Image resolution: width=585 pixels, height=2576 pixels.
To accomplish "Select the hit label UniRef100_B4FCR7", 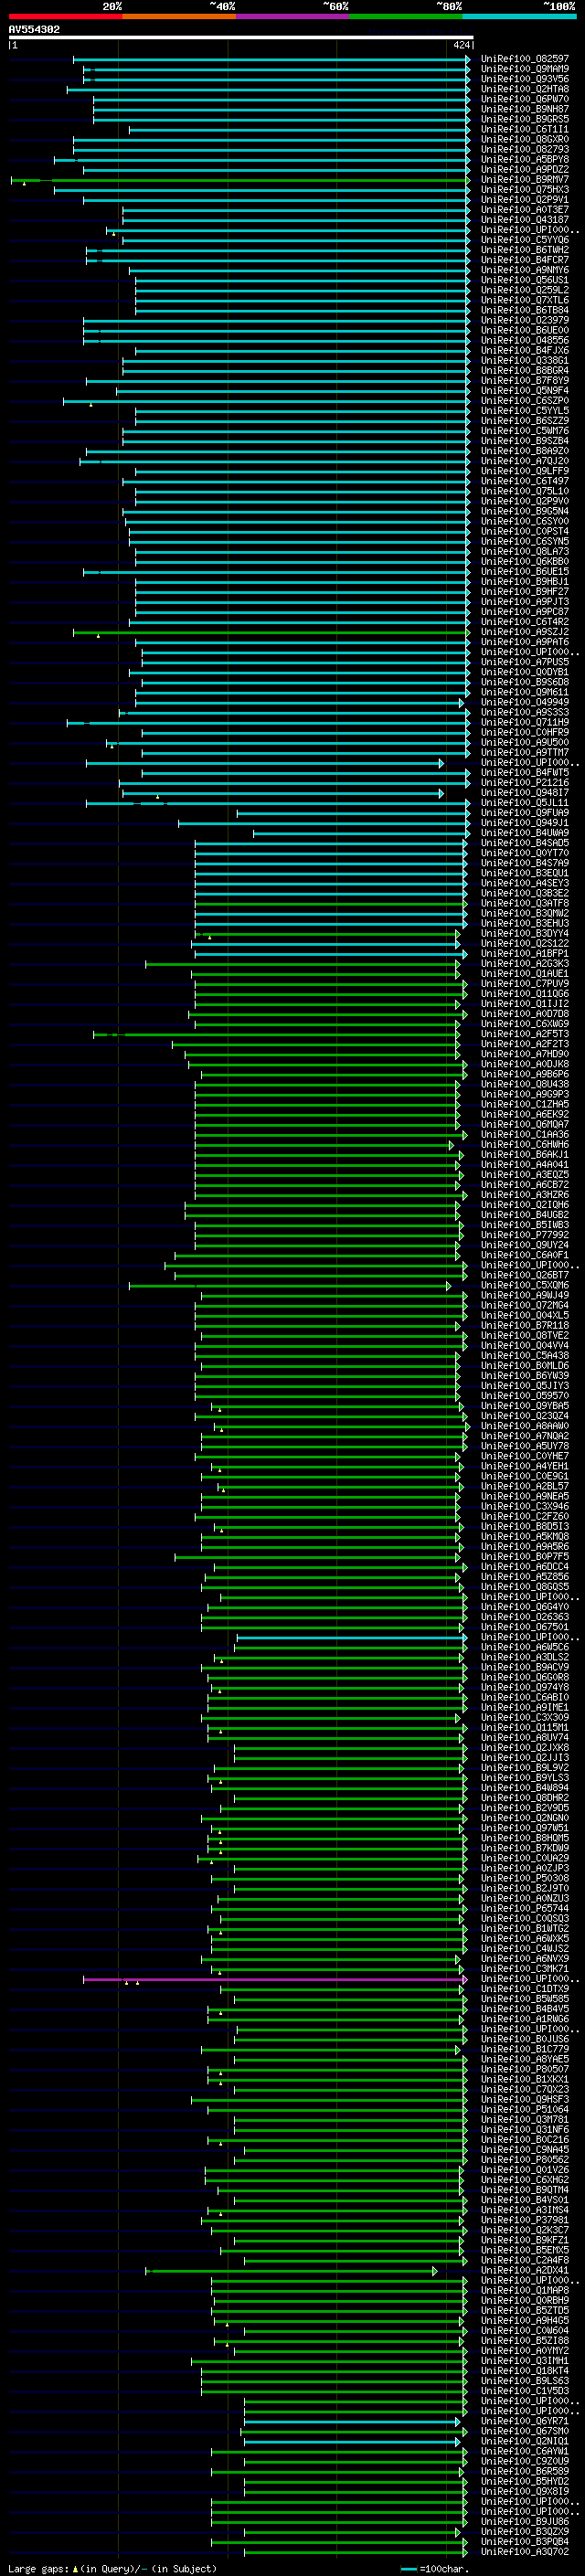I will [525, 260].
